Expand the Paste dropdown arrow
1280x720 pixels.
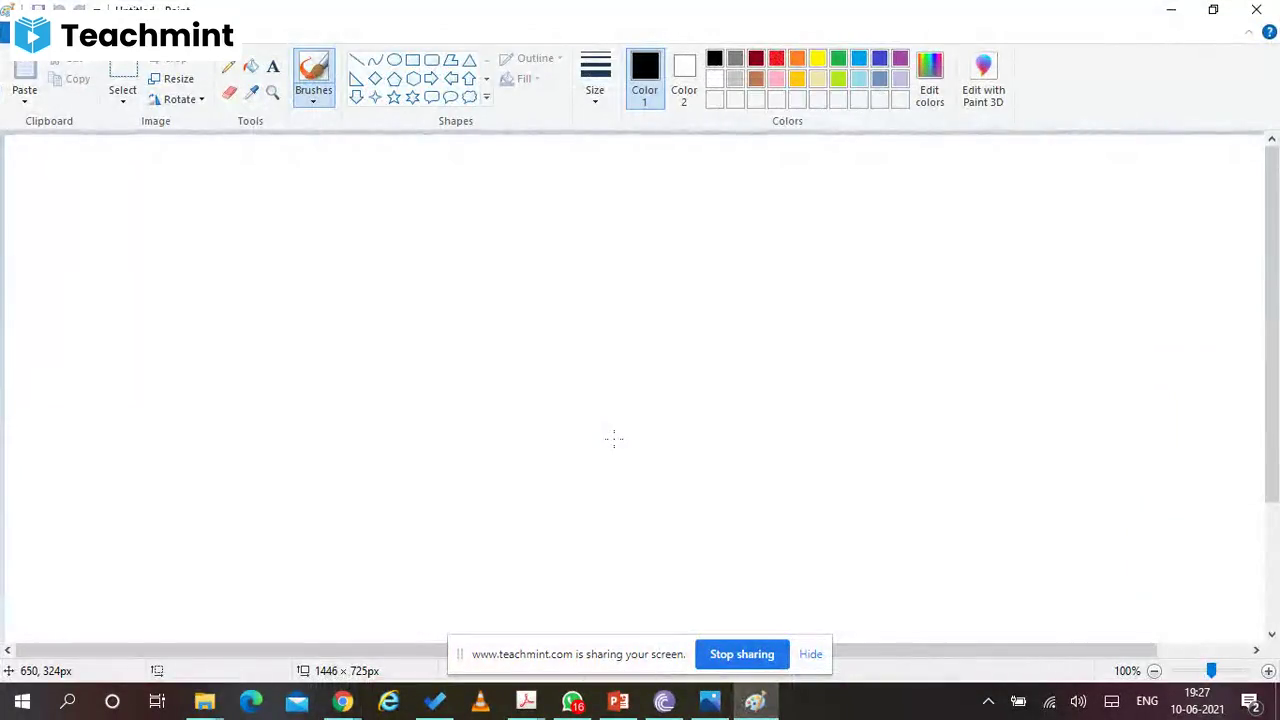click(25, 101)
